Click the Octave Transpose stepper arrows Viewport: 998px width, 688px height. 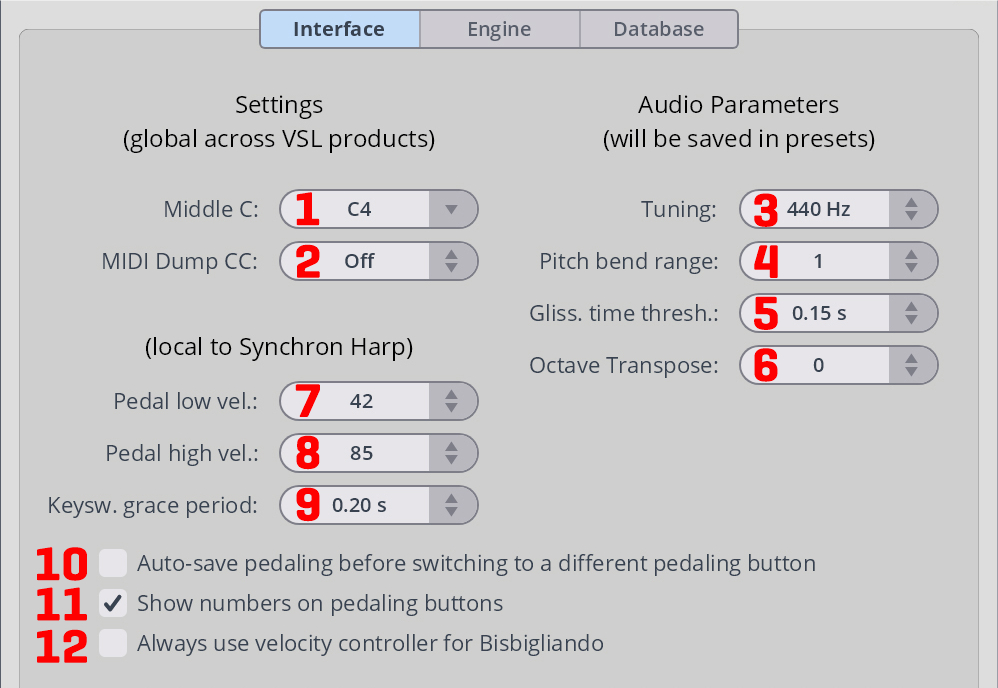tap(911, 365)
